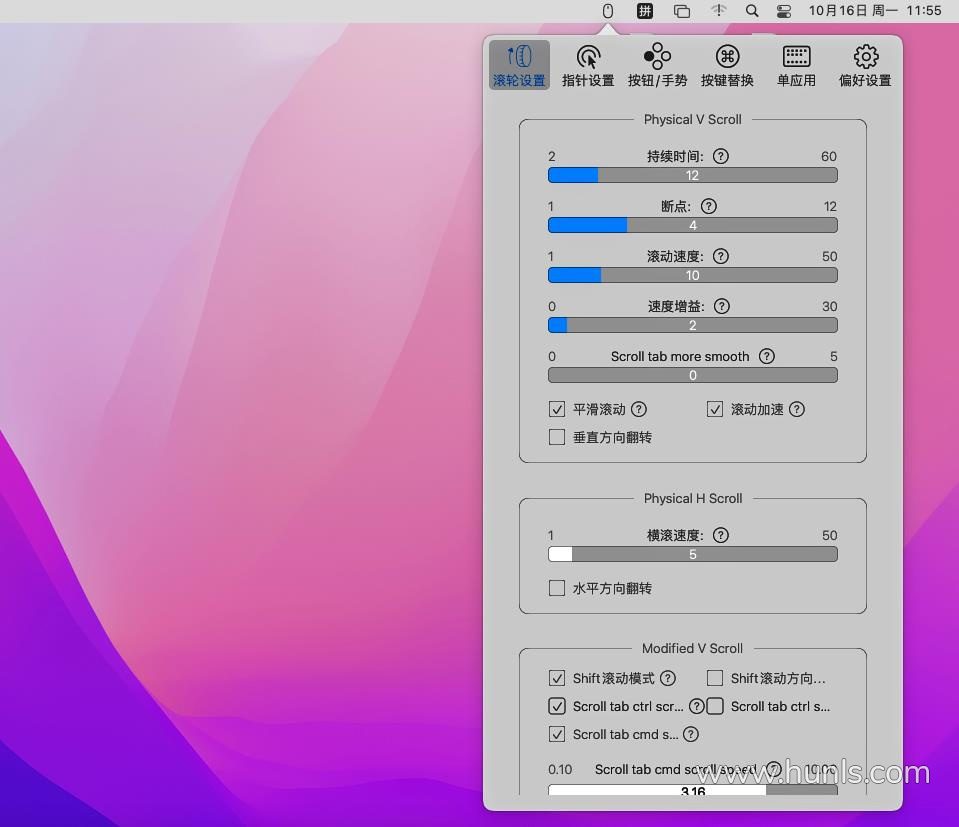Screen dimensions: 959x827
Task: Open the 偏好设置 tab
Action: [865, 65]
